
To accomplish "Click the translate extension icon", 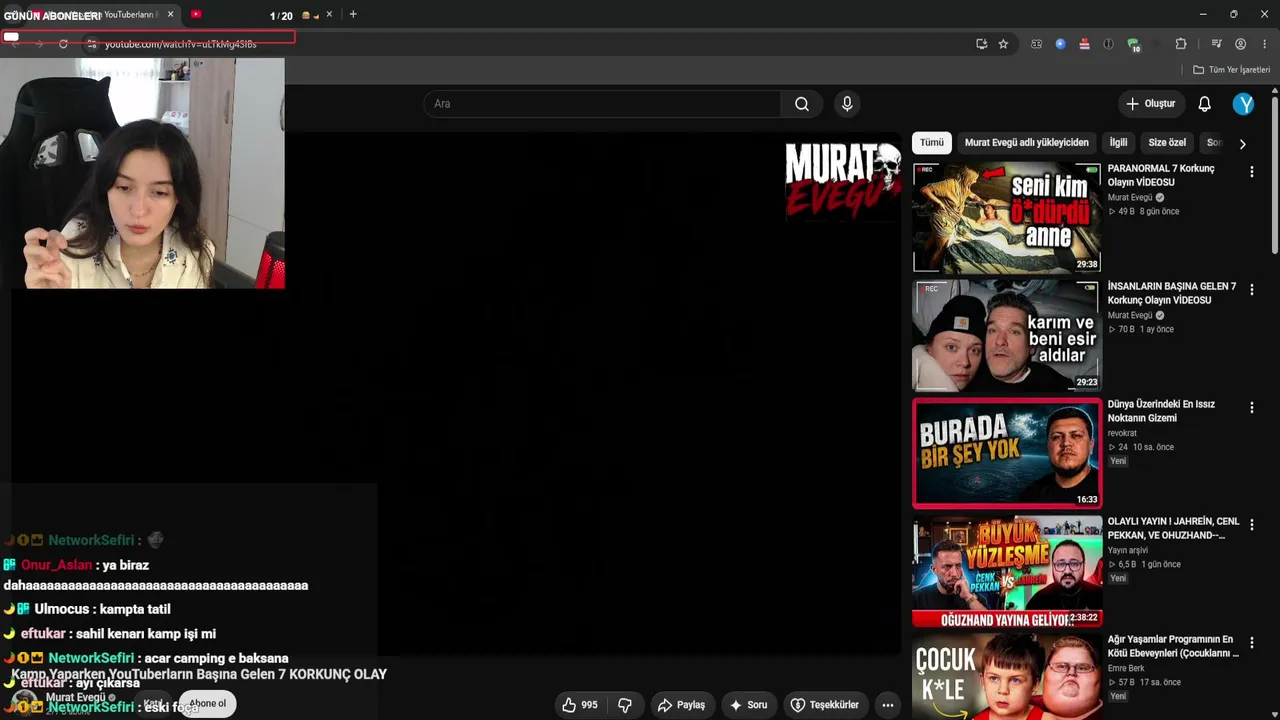I will (x=1036, y=44).
